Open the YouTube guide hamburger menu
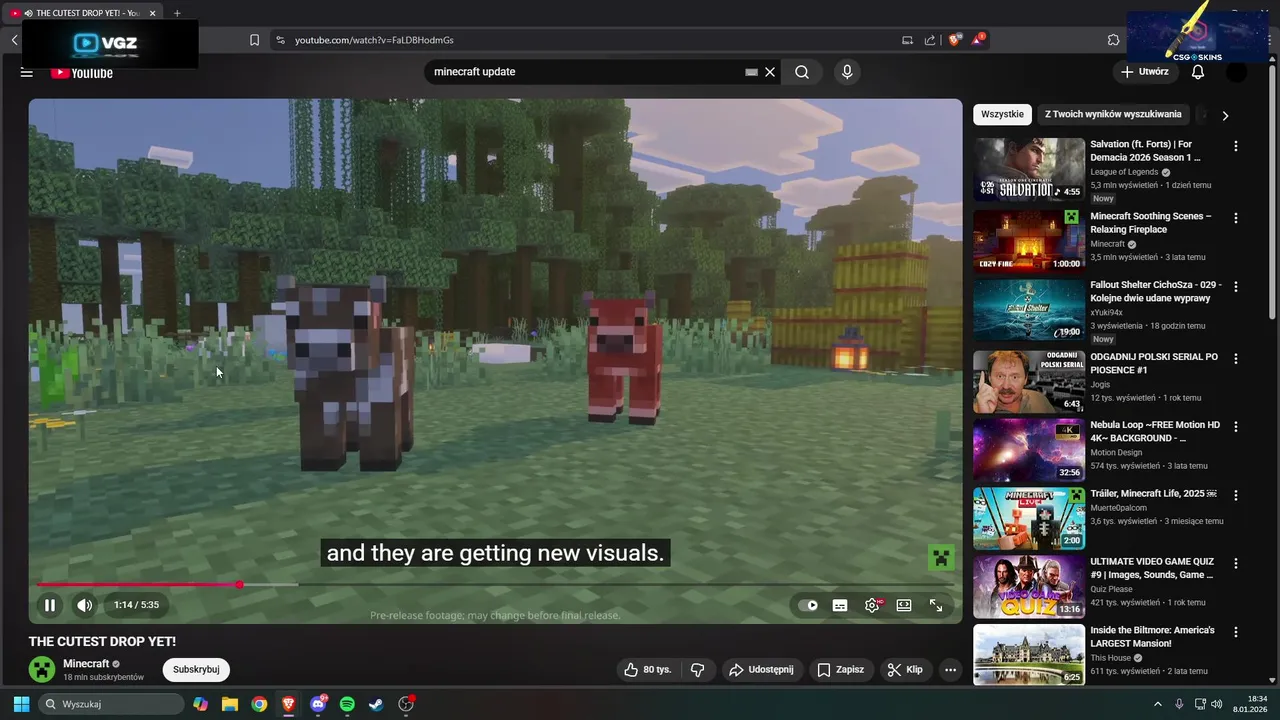1280x720 pixels. (27, 73)
